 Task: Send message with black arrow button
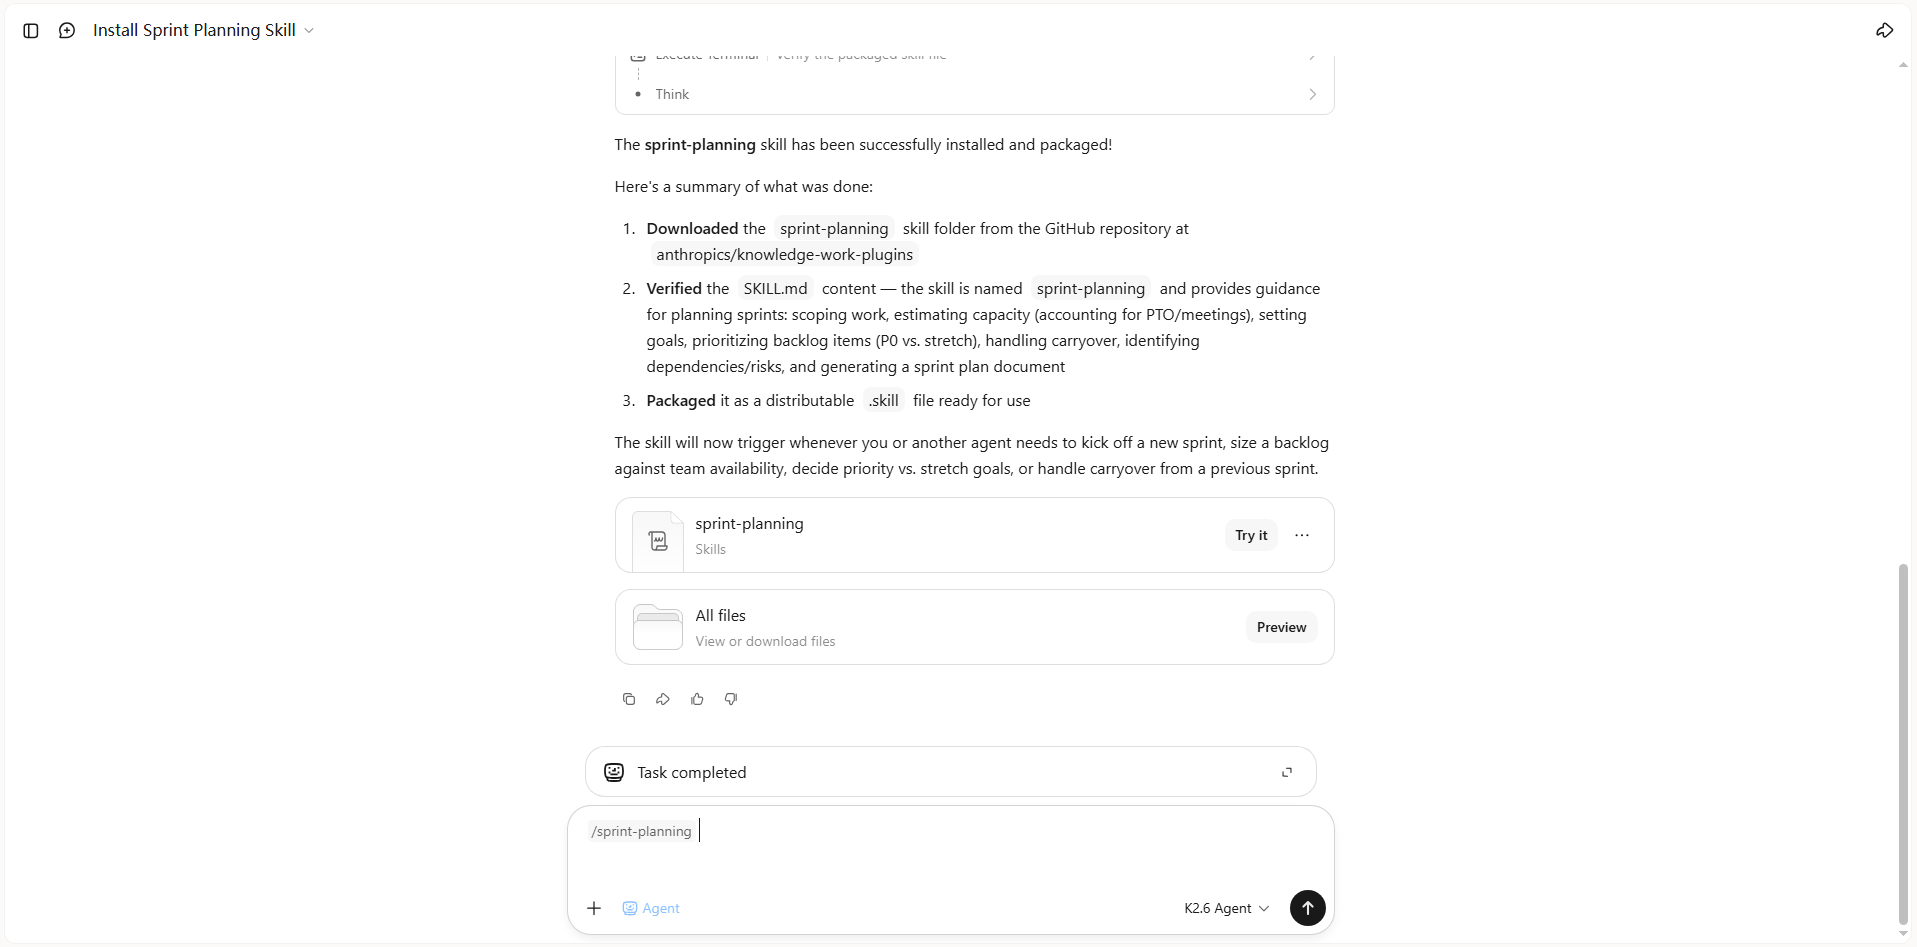1307,908
